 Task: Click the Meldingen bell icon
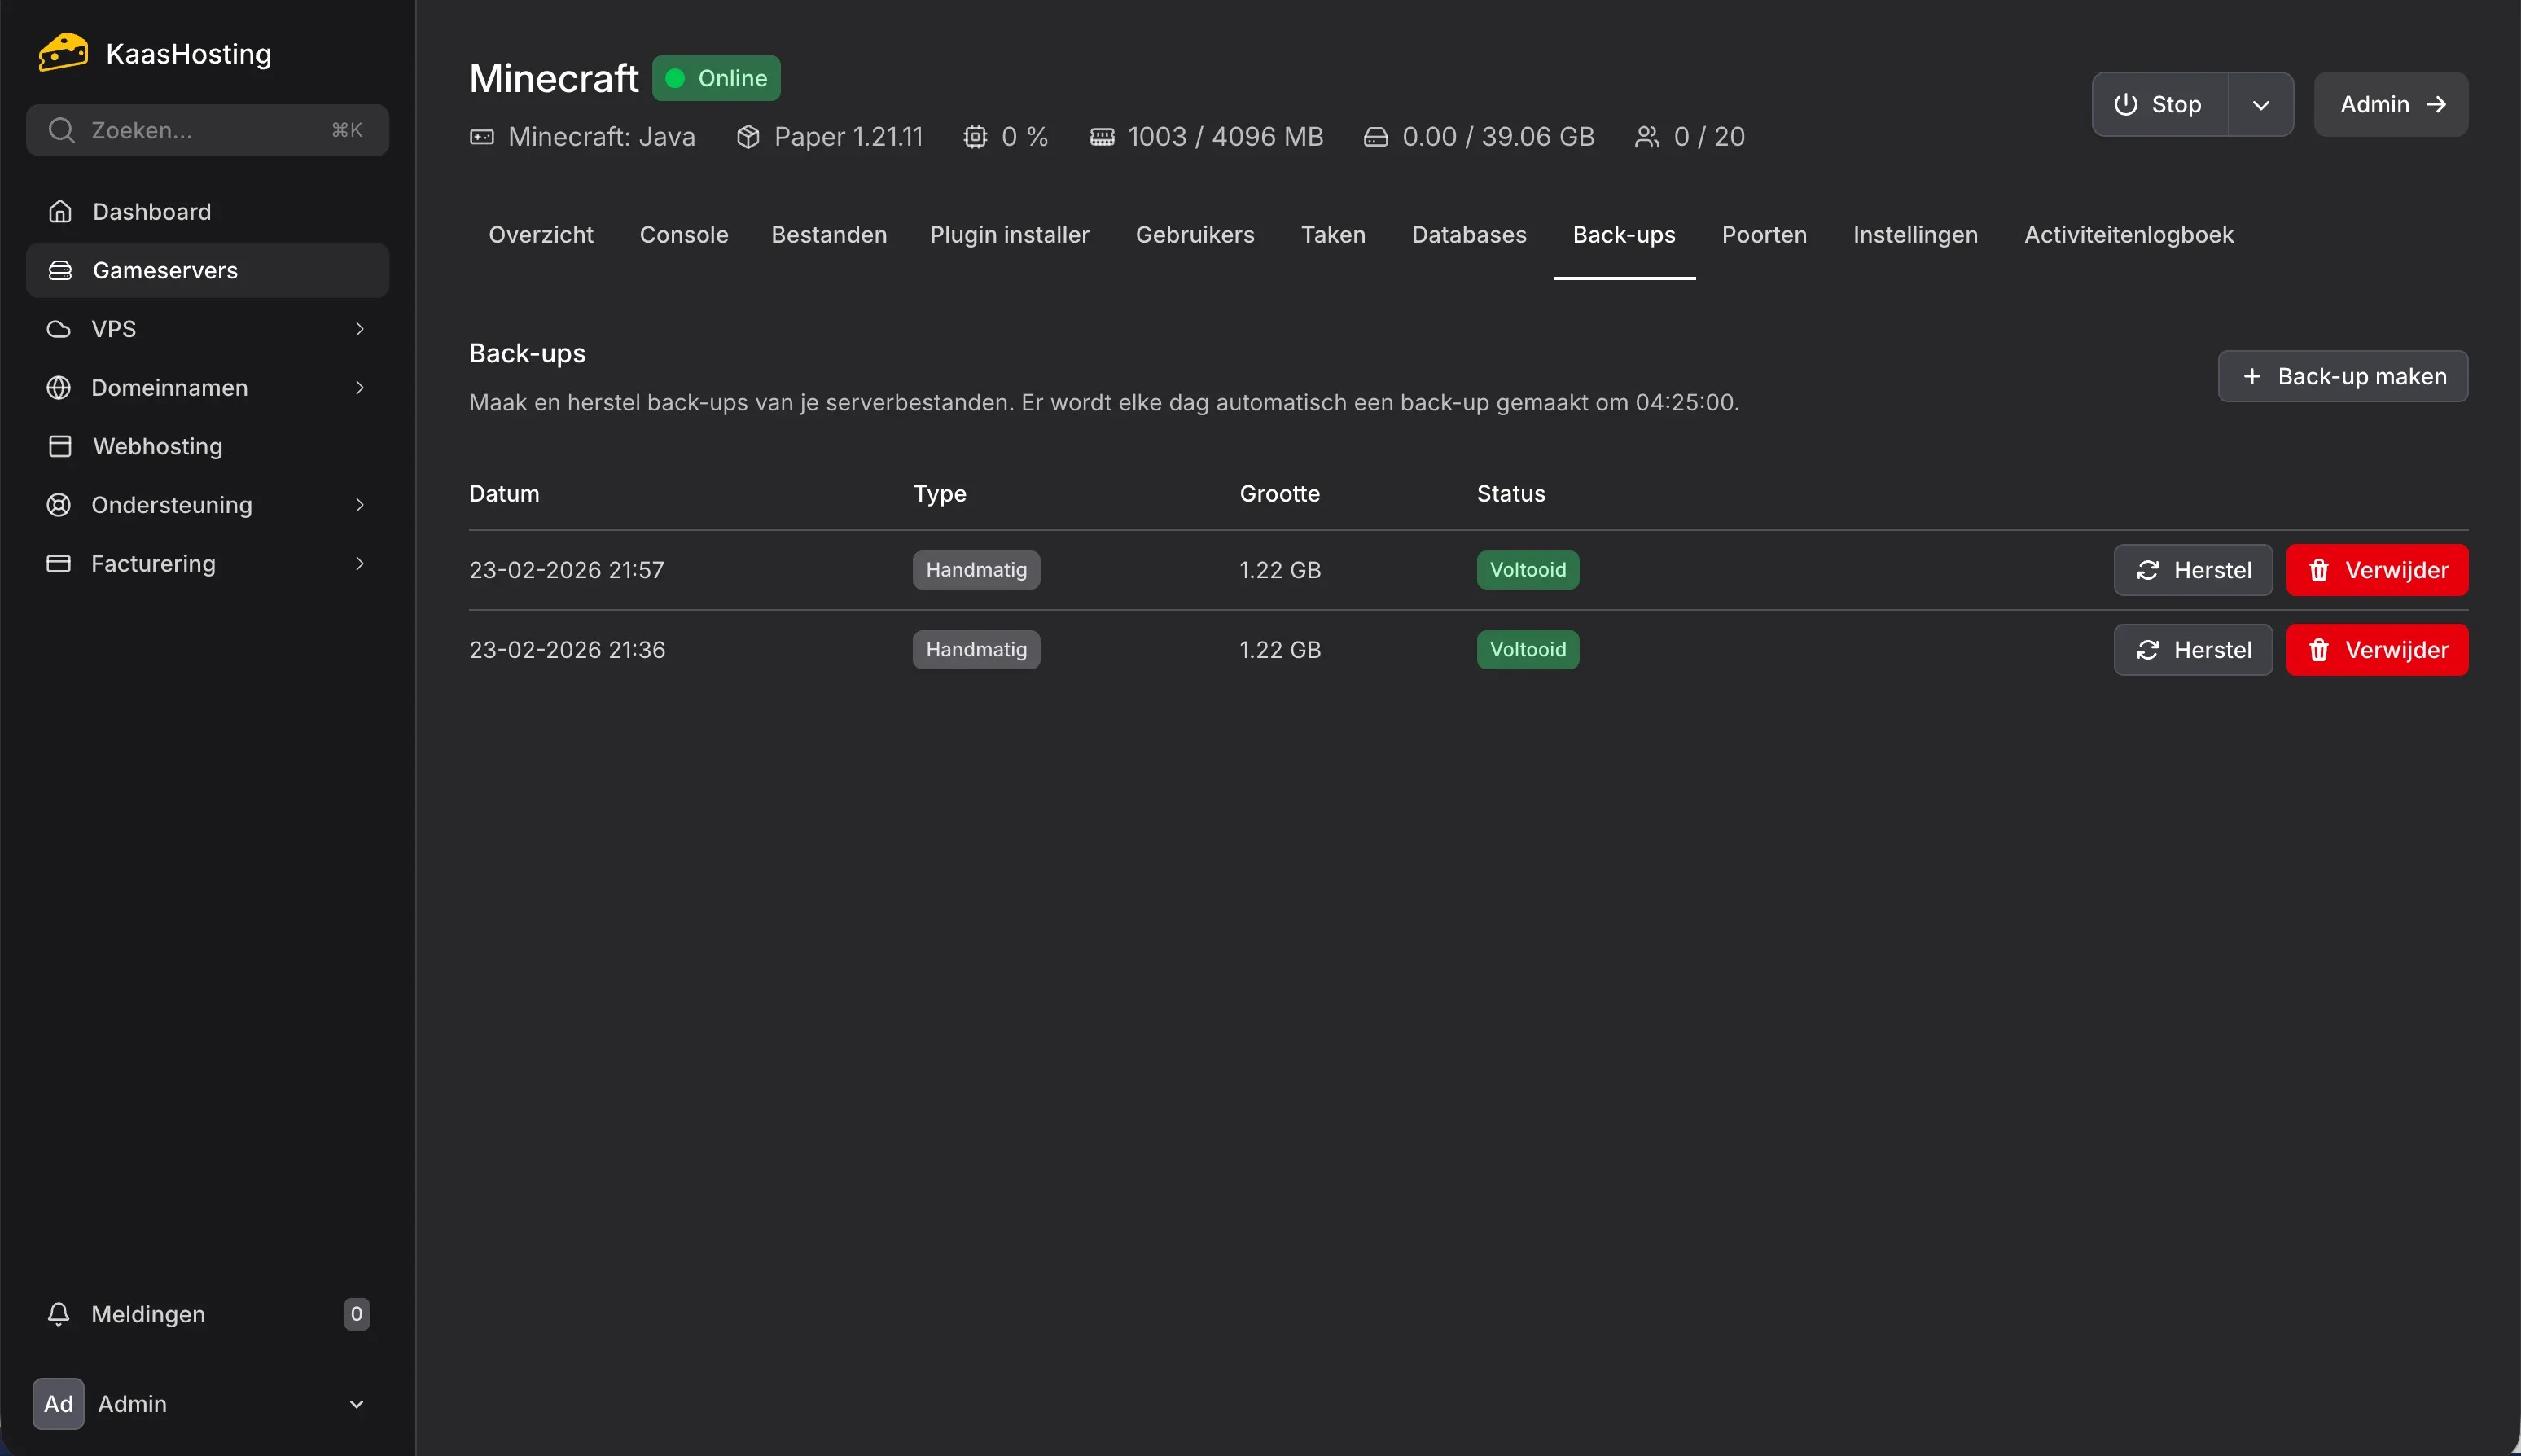point(58,1314)
